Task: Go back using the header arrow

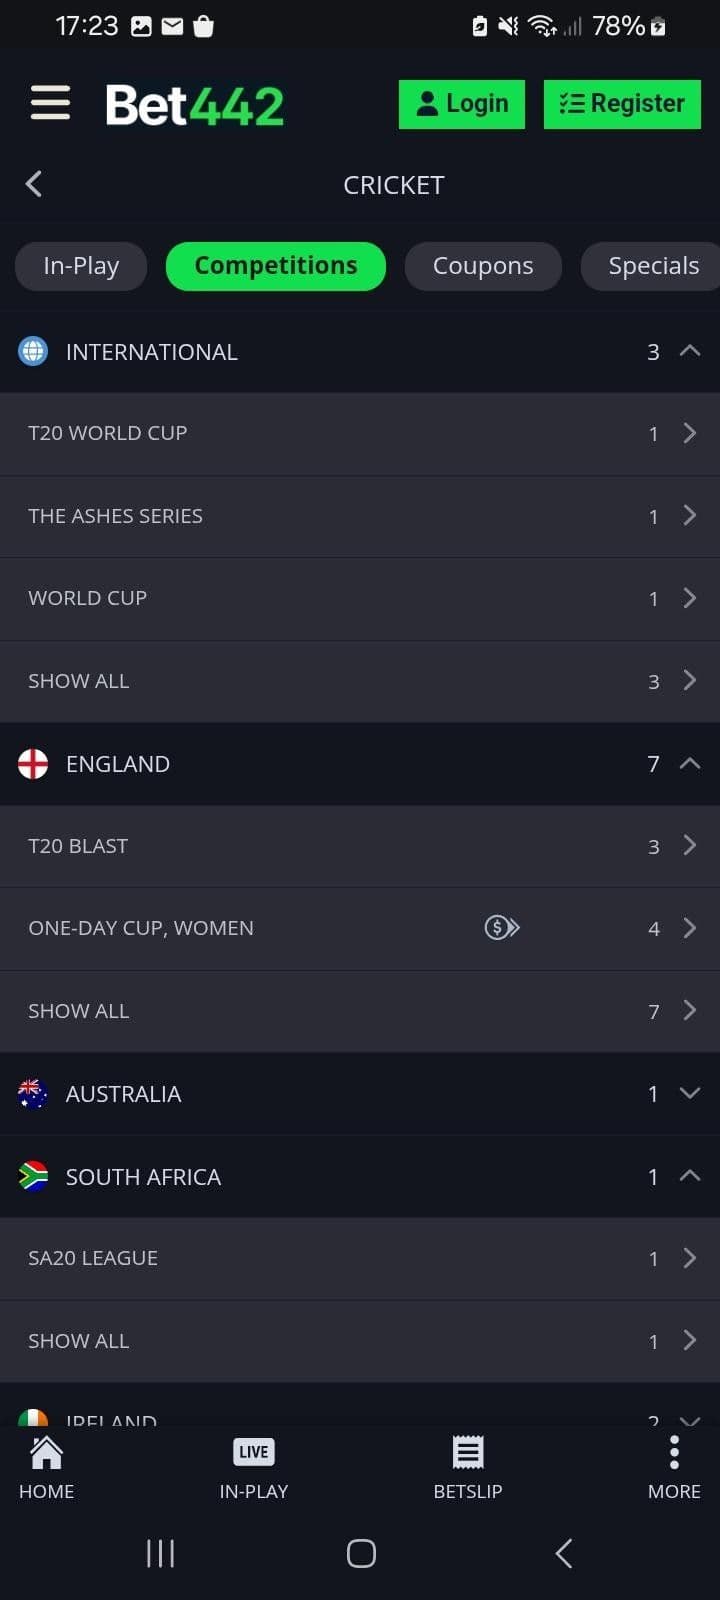Action: (x=34, y=184)
